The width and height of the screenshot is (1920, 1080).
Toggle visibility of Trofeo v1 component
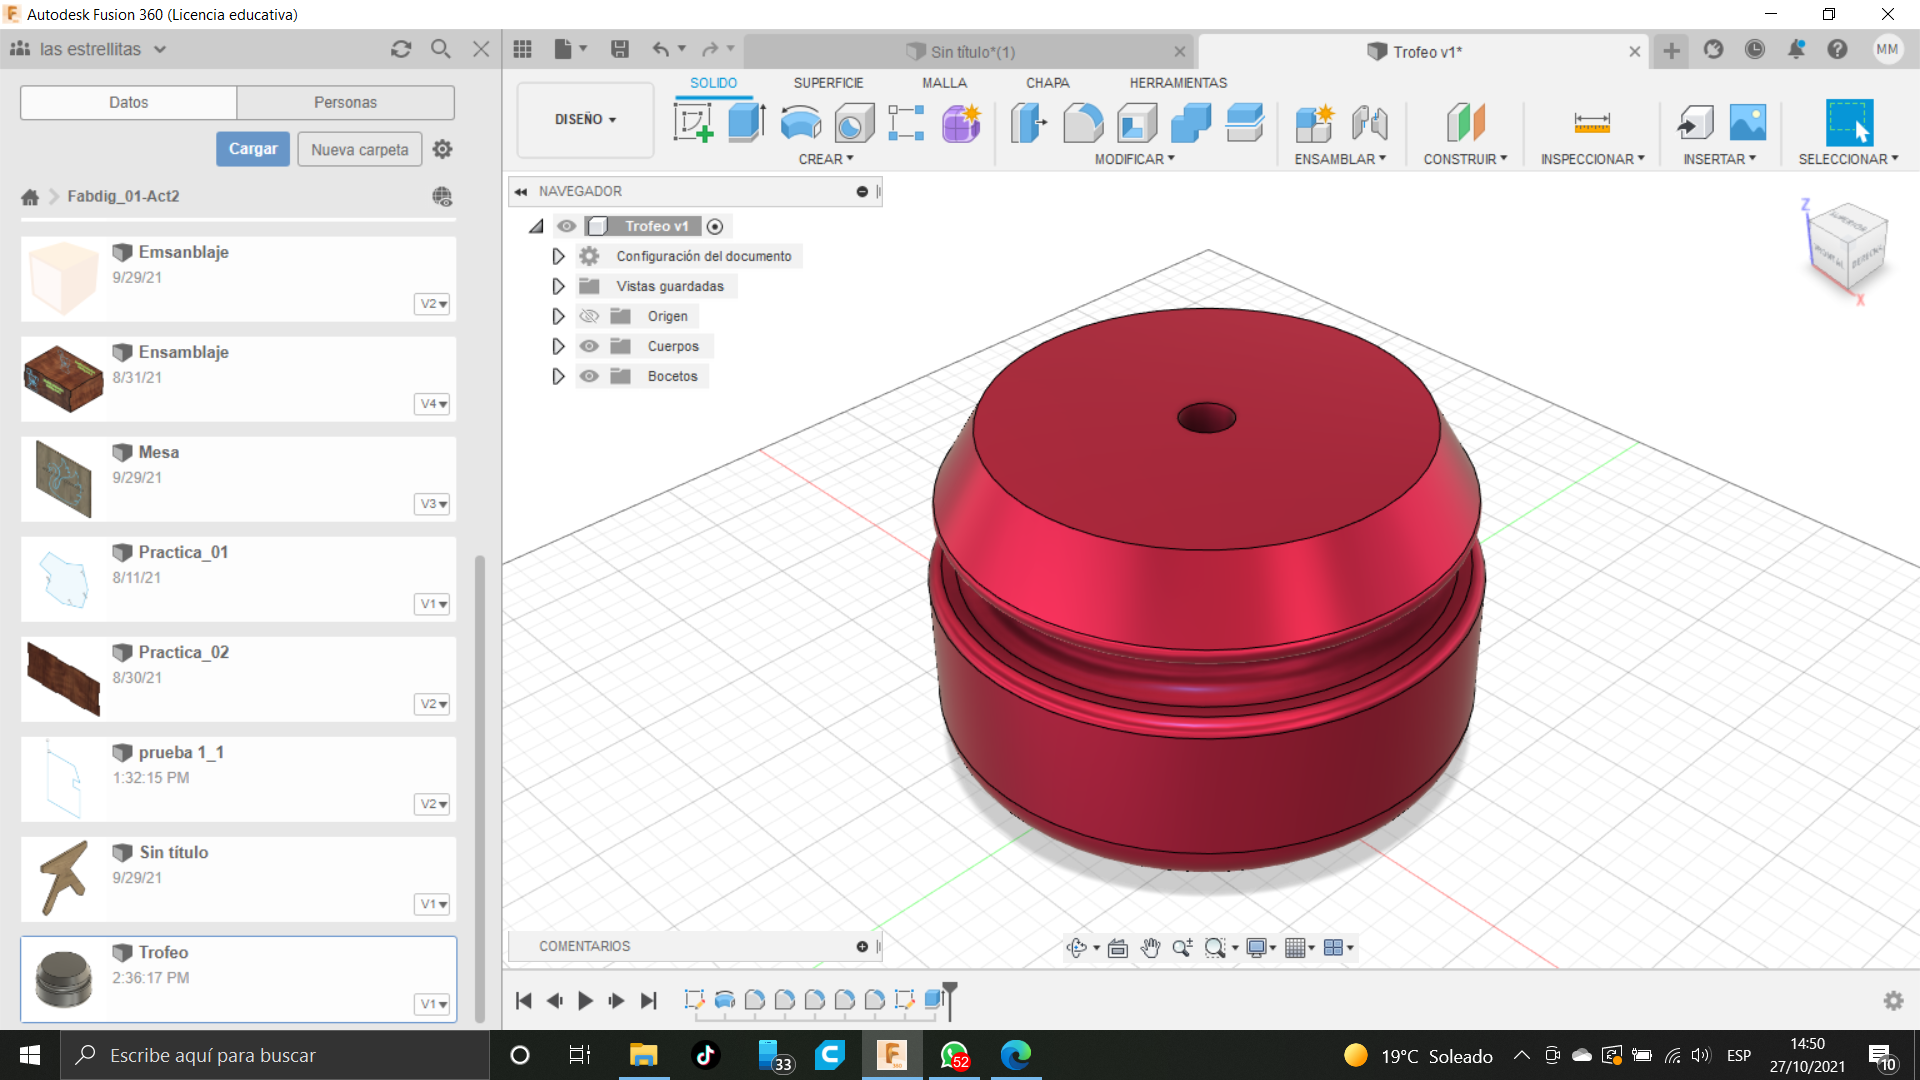coord(567,226)
